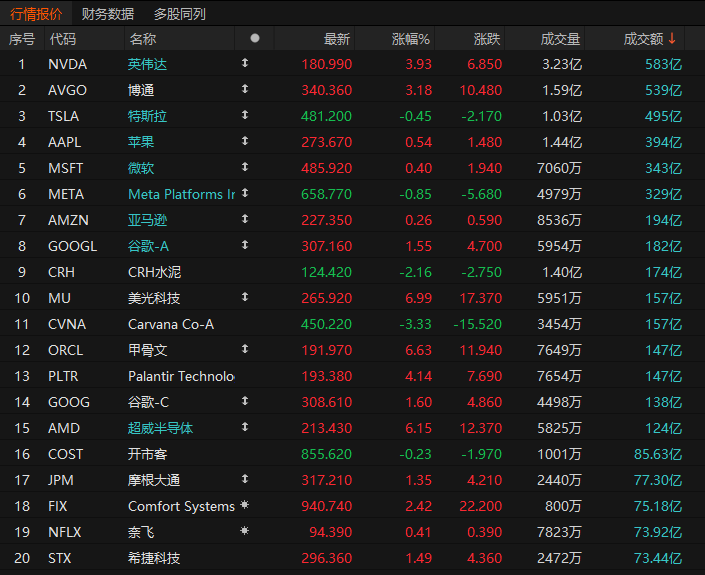Viewport: 705px width, 575px height.
Task: Click the up-down marker icon in AVGO row
Action: click(x=245, y=89)
